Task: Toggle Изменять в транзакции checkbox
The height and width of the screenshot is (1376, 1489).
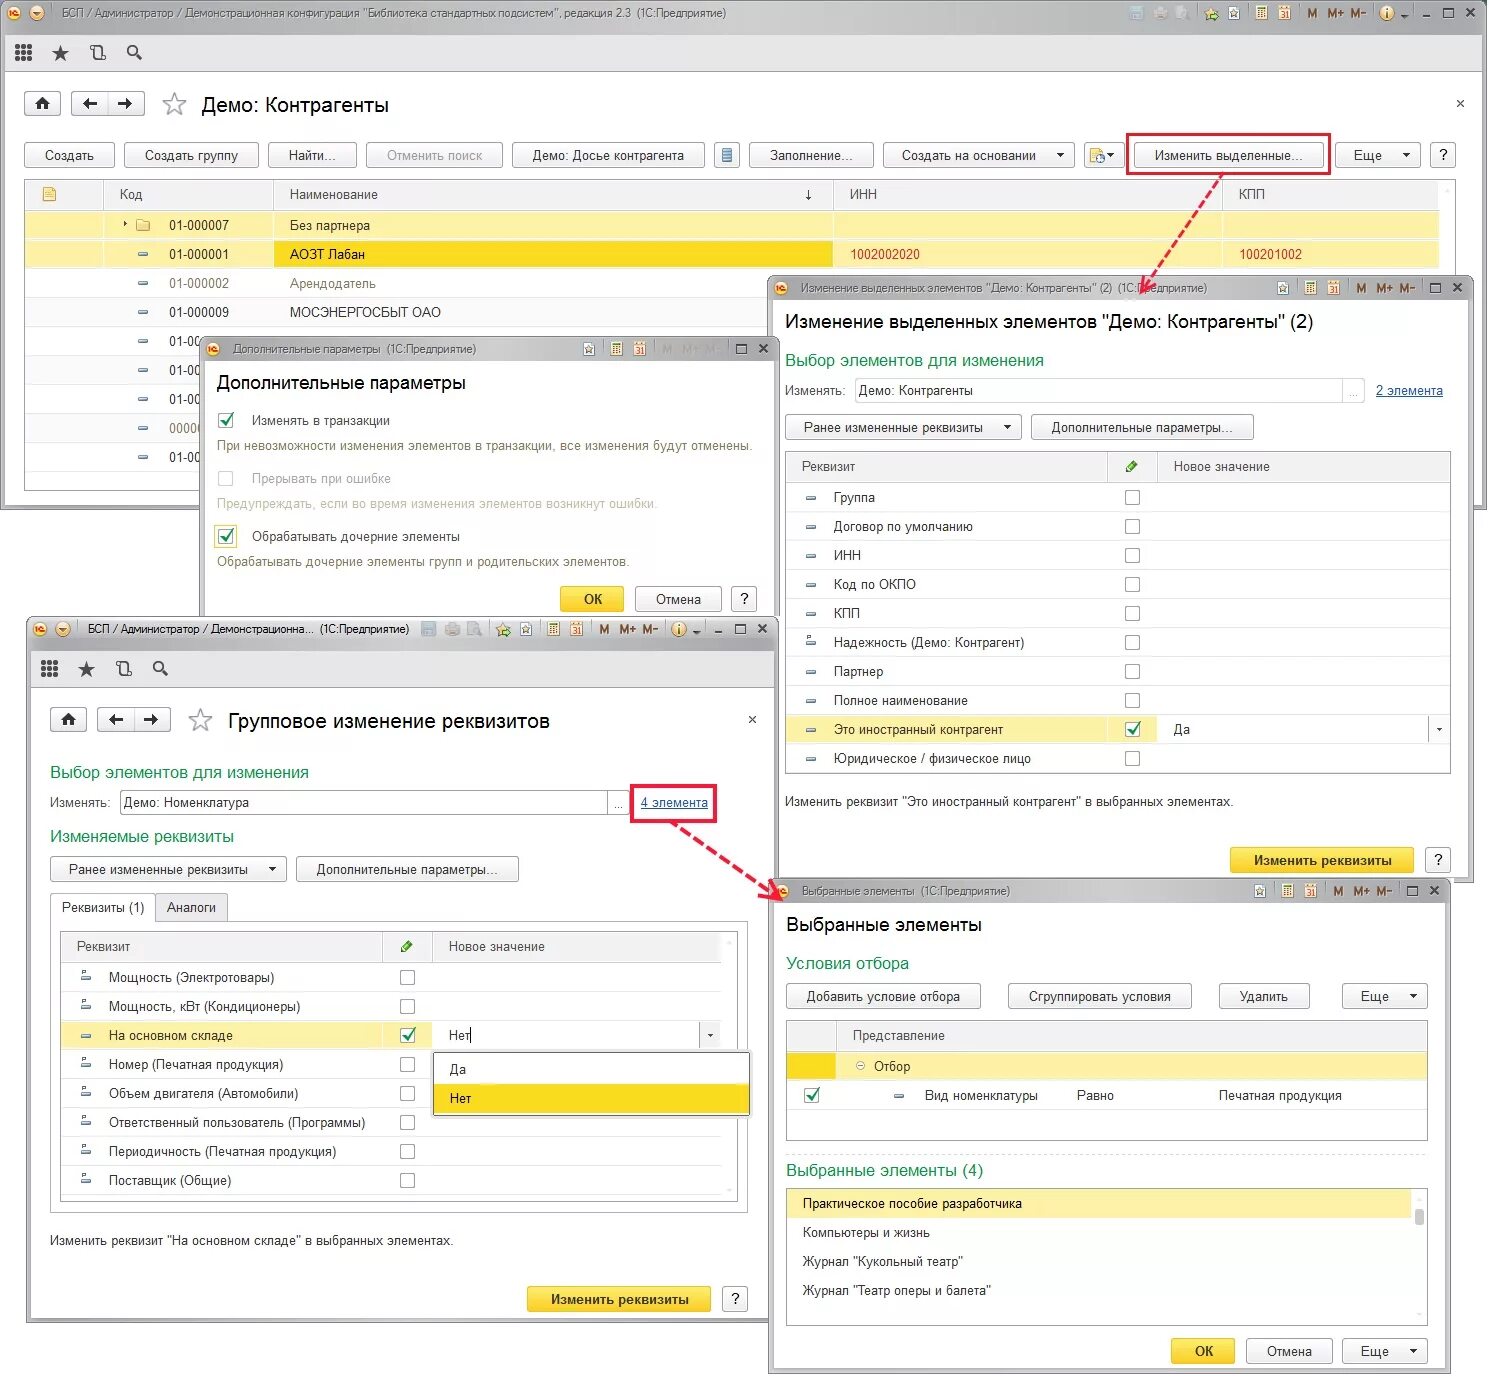Action: tap(226, 420)
